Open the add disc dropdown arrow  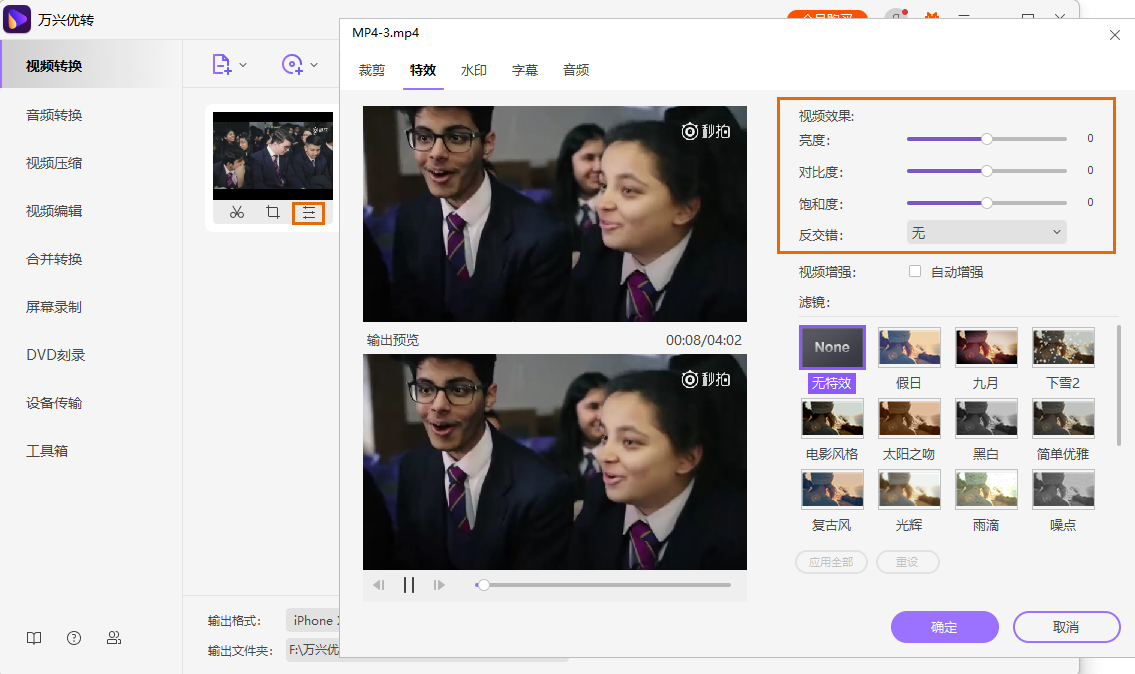(314, 66)
